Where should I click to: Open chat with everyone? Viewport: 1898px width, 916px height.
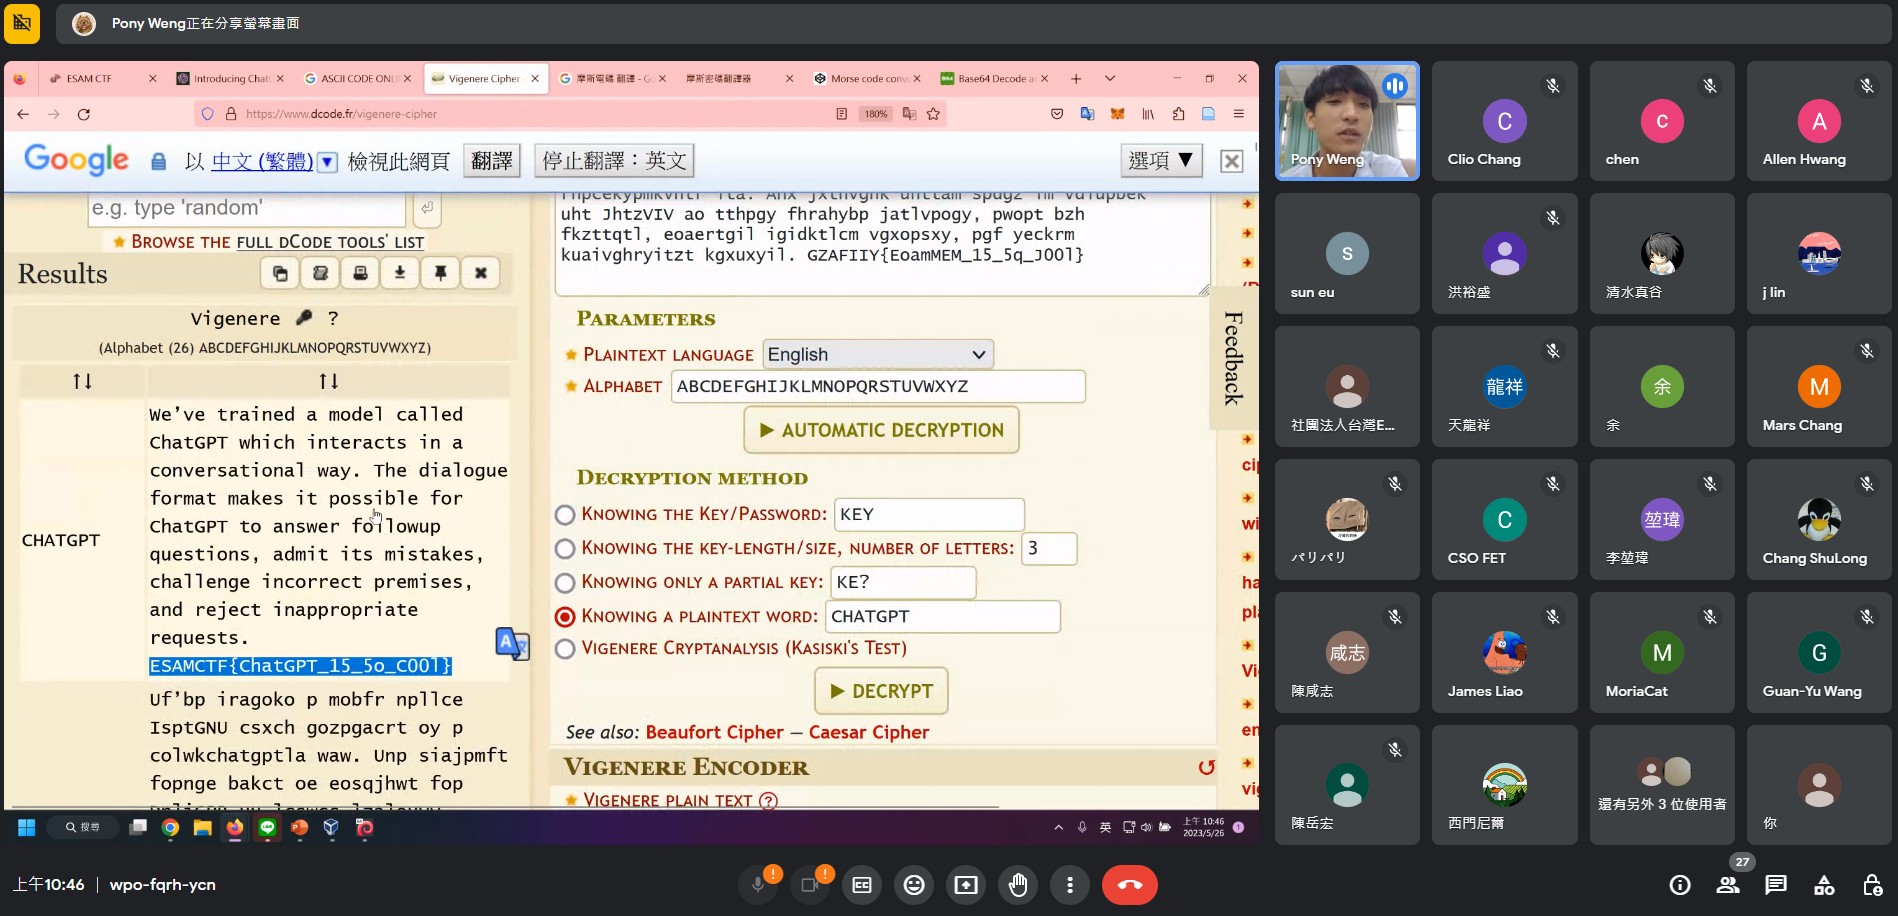point(1776,885)
